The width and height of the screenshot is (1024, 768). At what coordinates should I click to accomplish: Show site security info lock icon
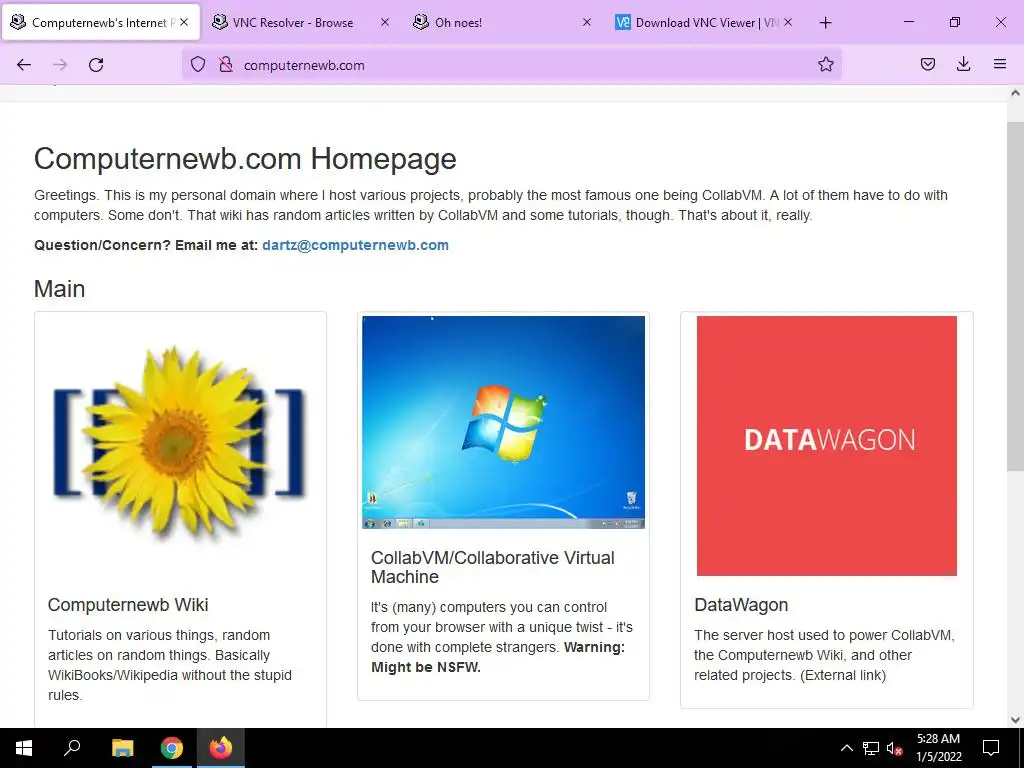[x=226, y=65]
